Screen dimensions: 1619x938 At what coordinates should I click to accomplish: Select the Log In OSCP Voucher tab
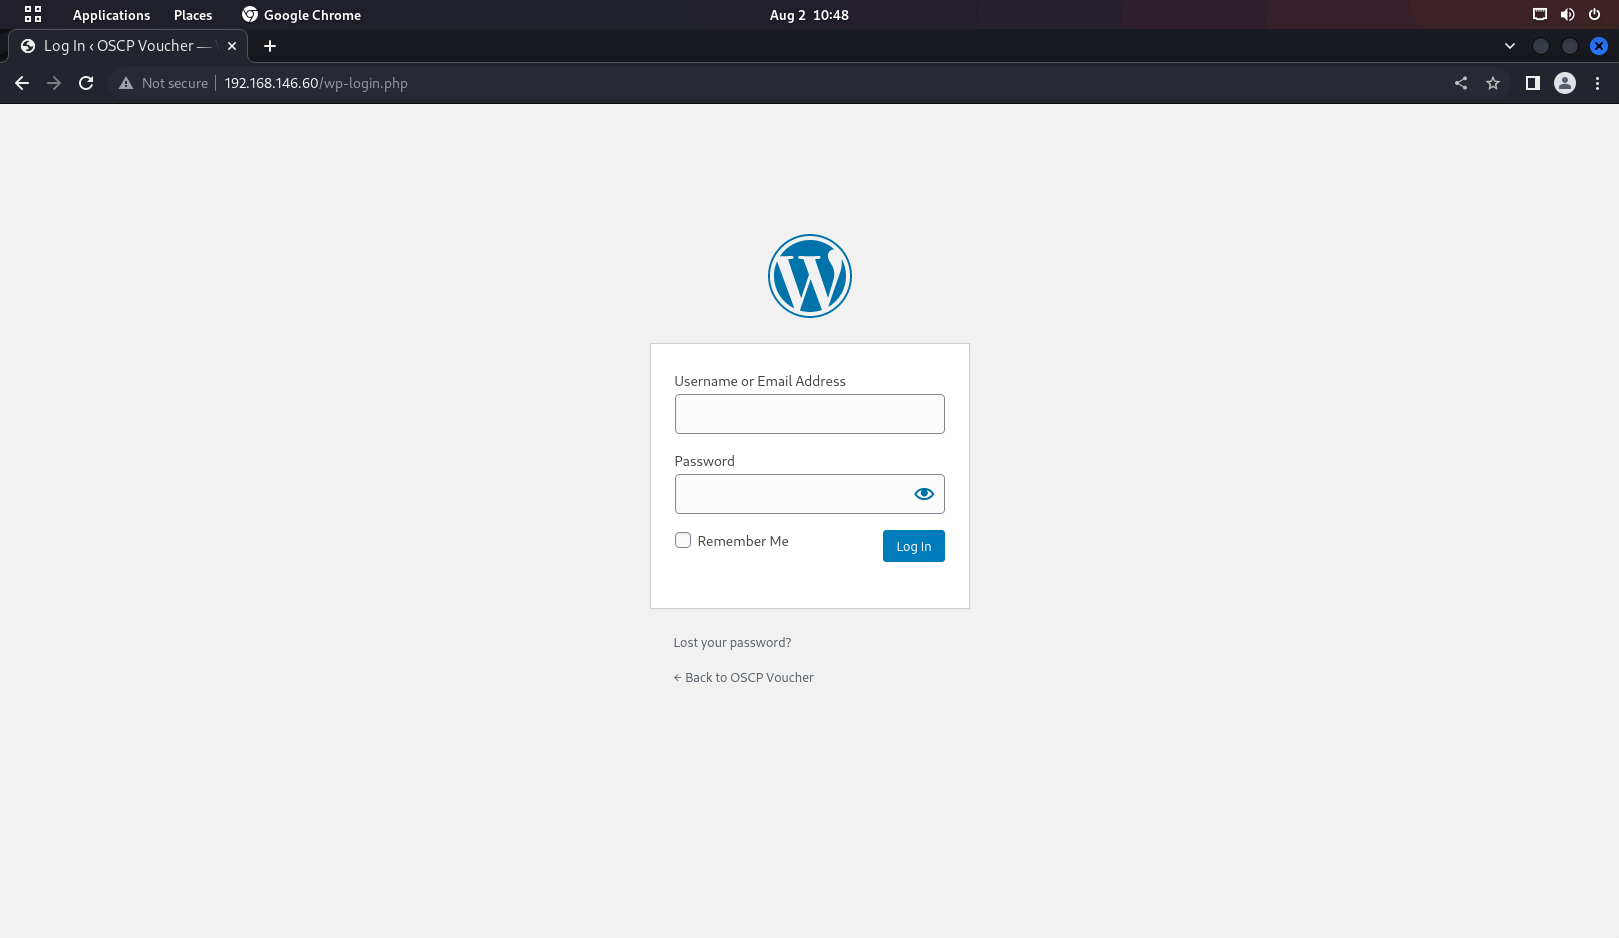click(x=128, y=46)
